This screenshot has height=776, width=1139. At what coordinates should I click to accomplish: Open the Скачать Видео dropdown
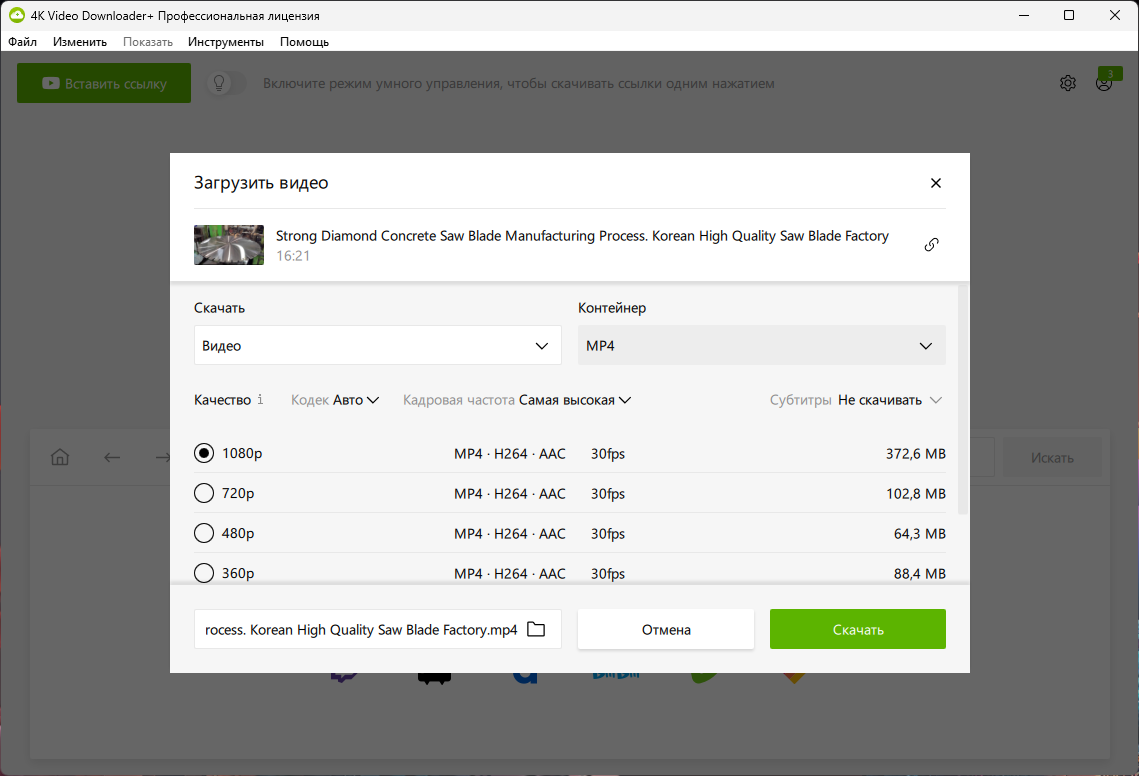pos(378,345)
